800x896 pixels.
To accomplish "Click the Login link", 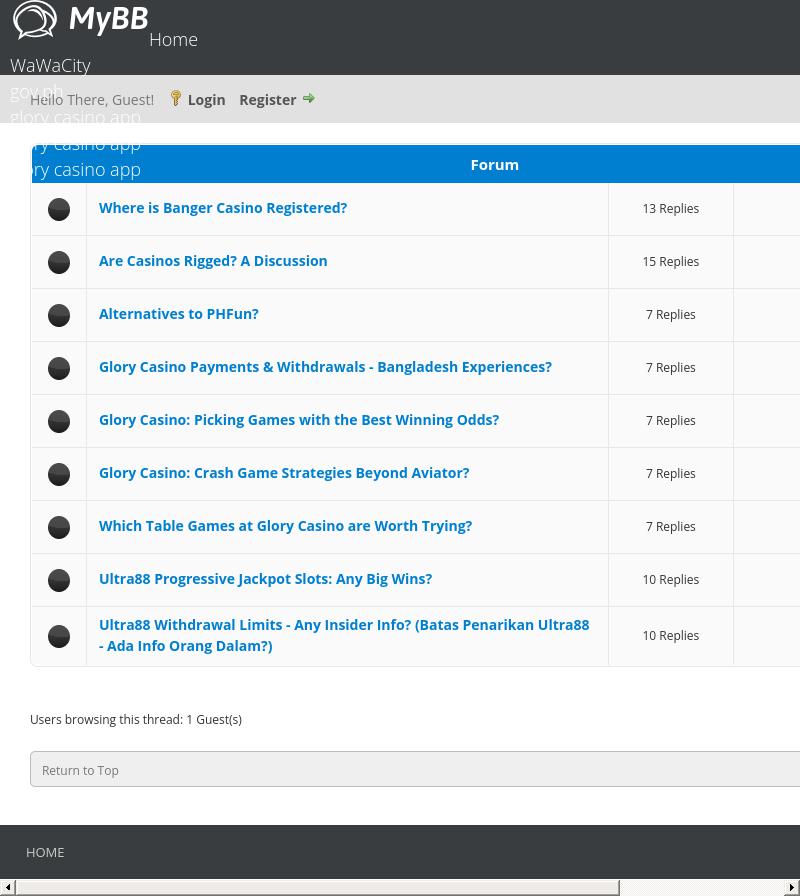I will pos(206,99).
